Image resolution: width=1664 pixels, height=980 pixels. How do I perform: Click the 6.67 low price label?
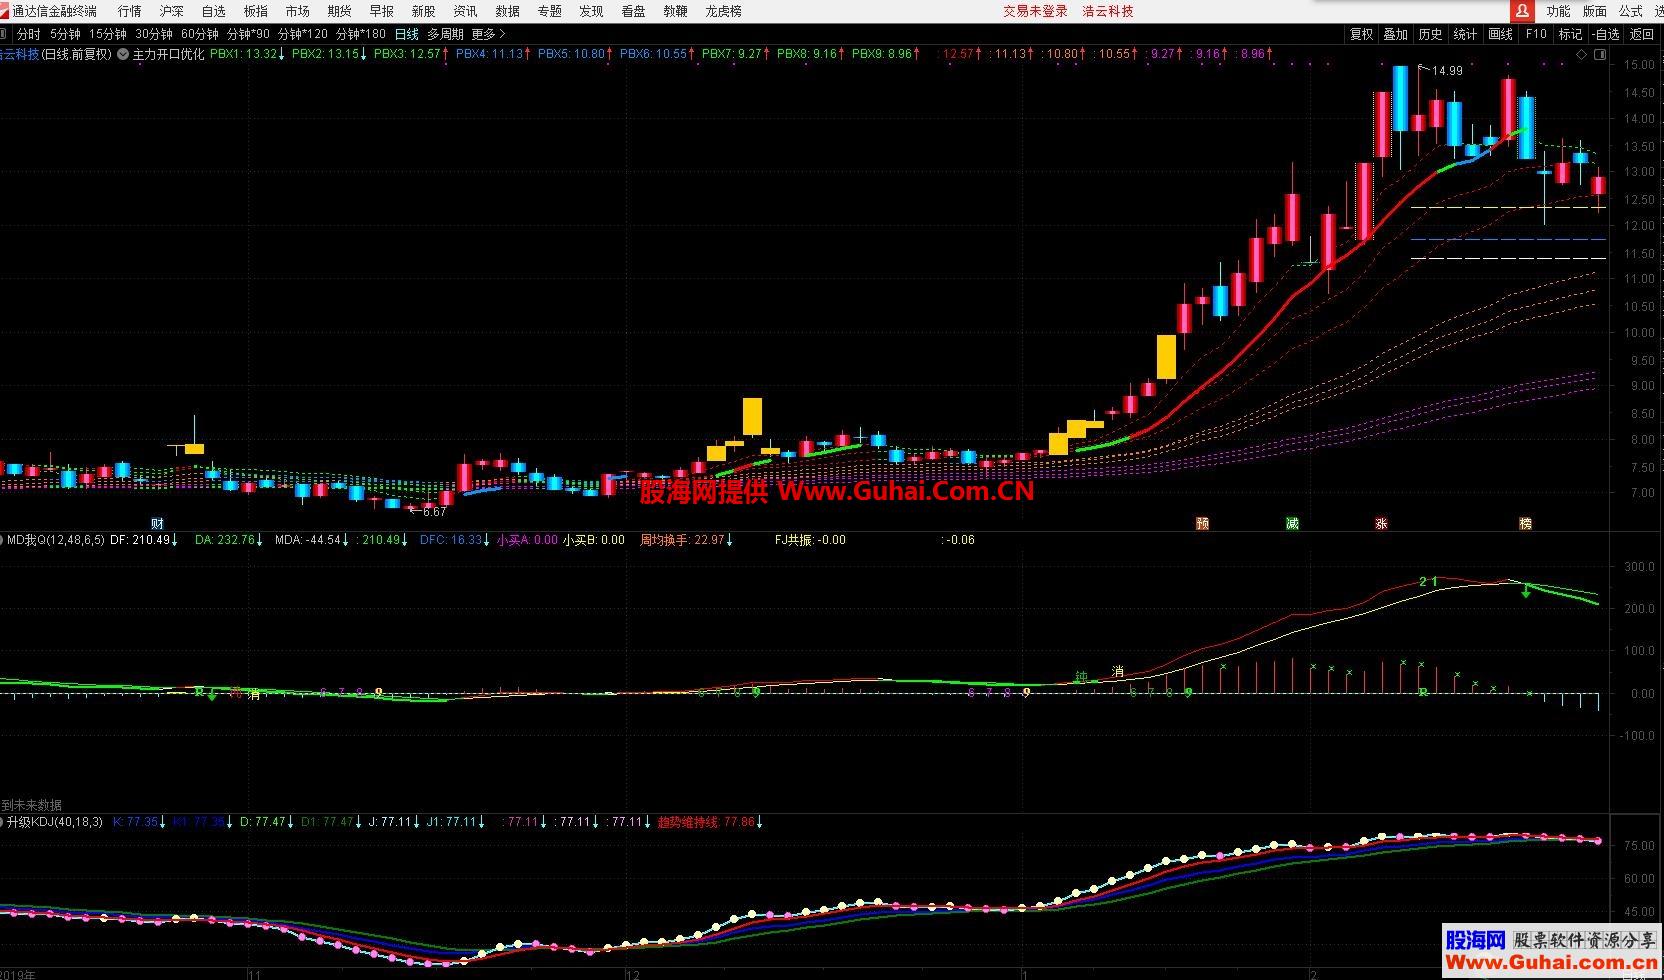click(x=434, y=512)
